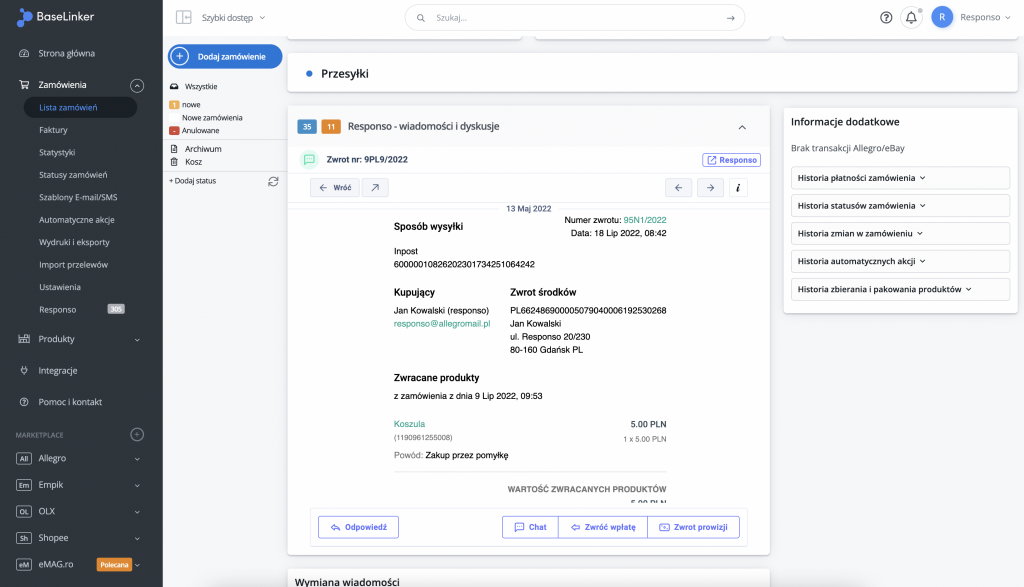Screen dimensions: 1024x587
Task: Open Faktury page
Action: 53,130
